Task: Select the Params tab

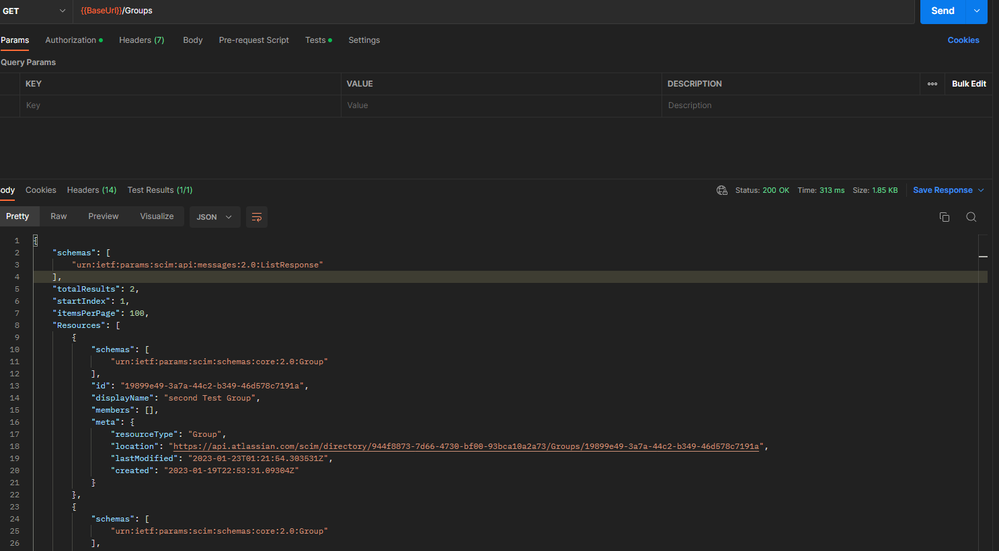Action: click(x=15, y=40)
